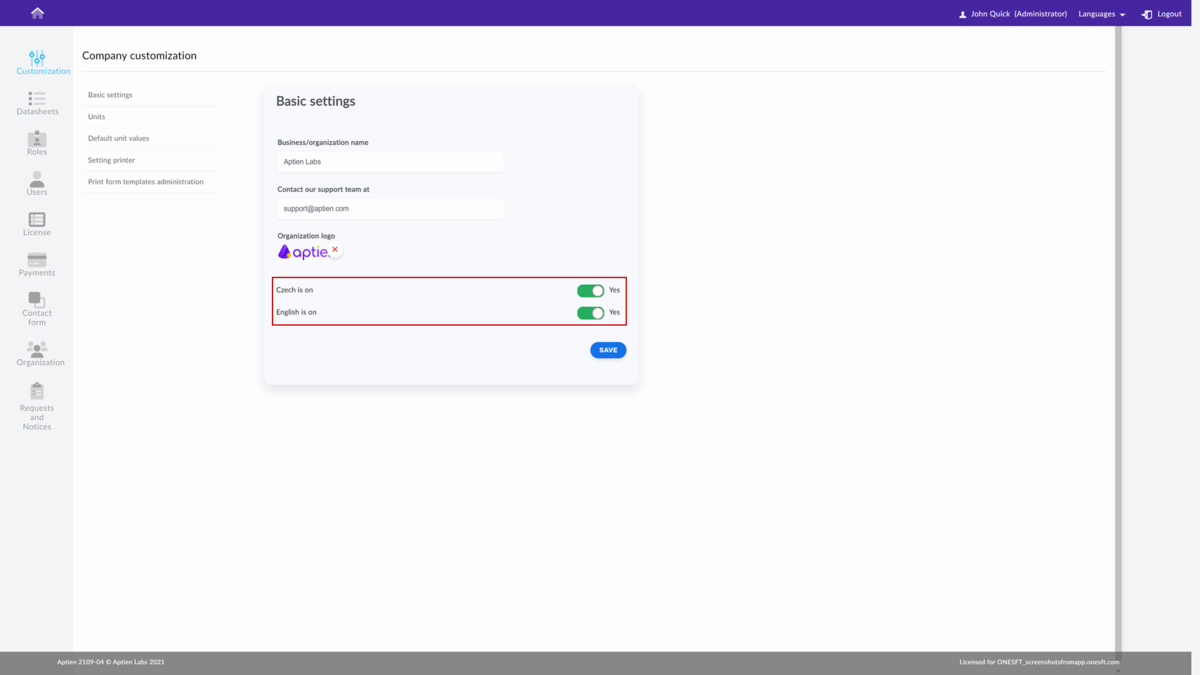
Task: Click the English is on label
Action: click(296, 312)
